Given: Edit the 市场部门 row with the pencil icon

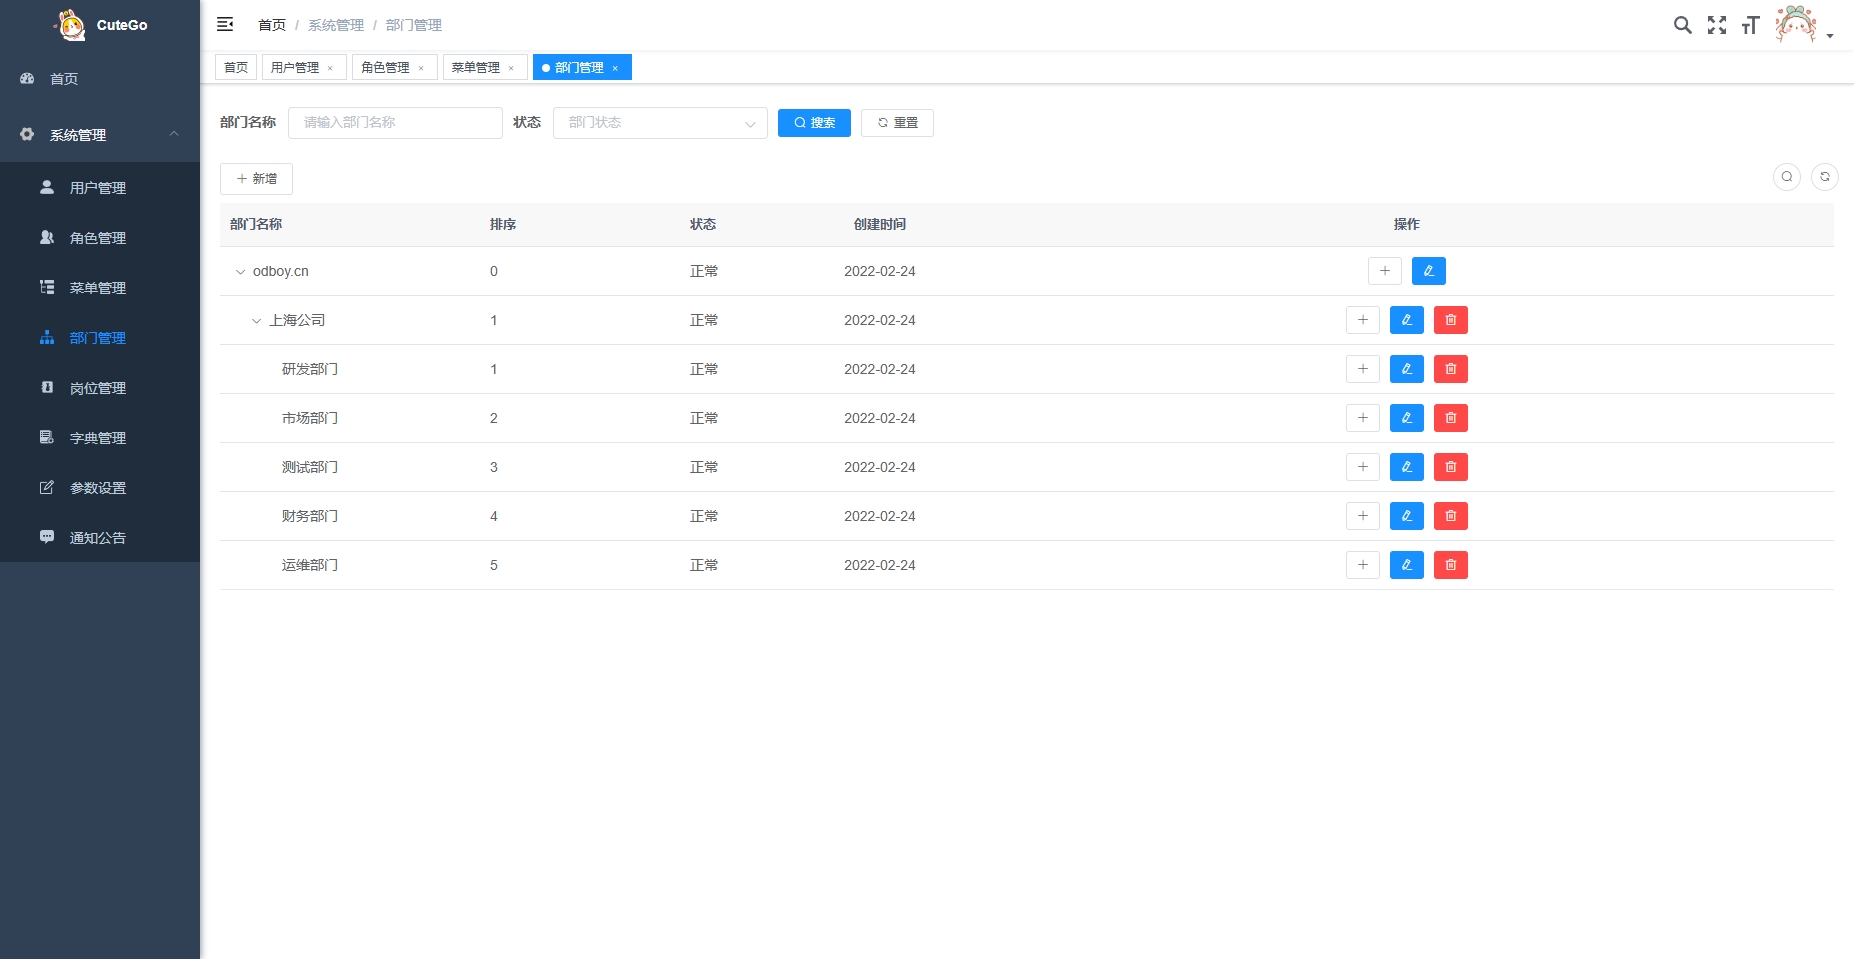Looking at the screenshot, I should point(1407,418).
